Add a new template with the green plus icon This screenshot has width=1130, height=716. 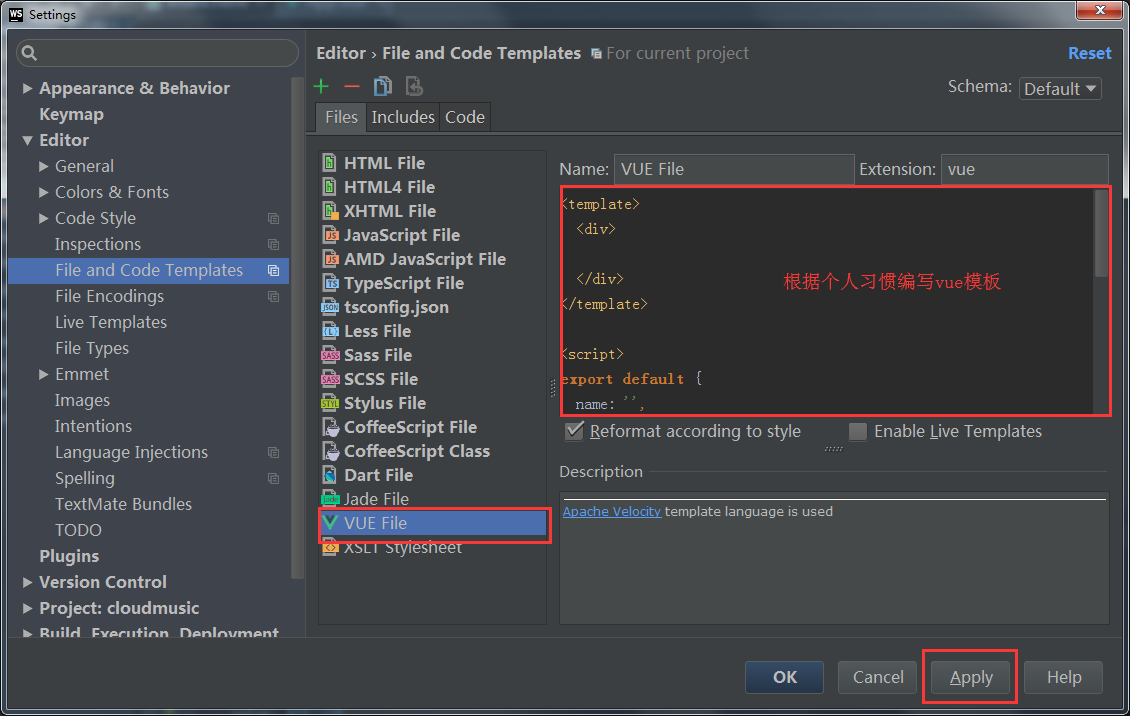(x=321, y=87)
